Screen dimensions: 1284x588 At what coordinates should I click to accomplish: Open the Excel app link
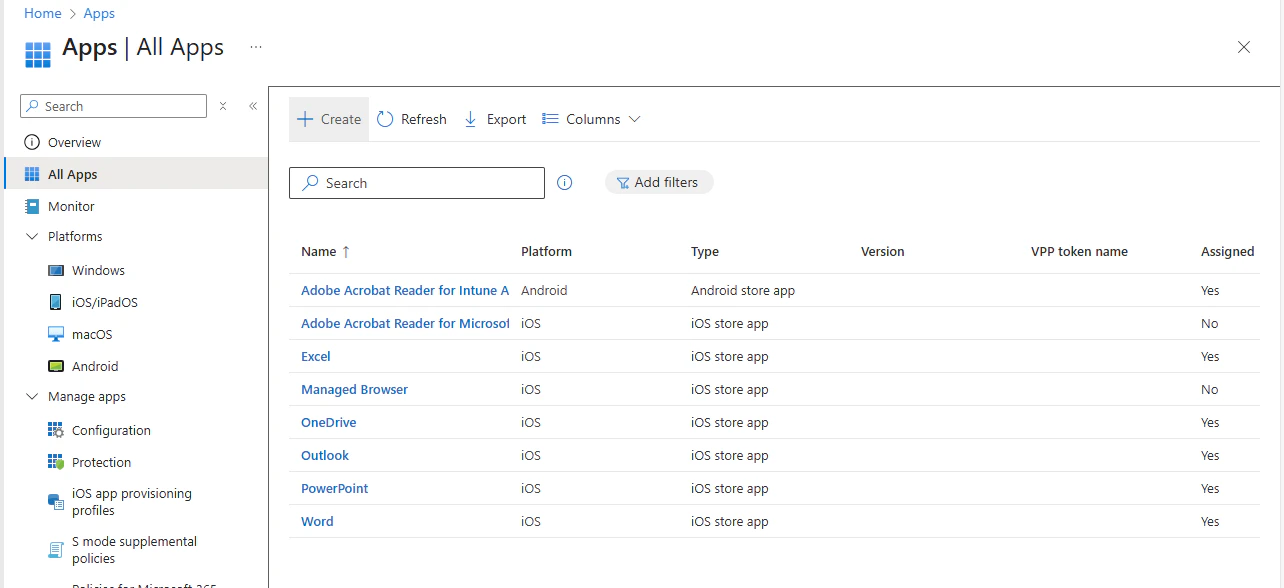[x=316, y=356]
